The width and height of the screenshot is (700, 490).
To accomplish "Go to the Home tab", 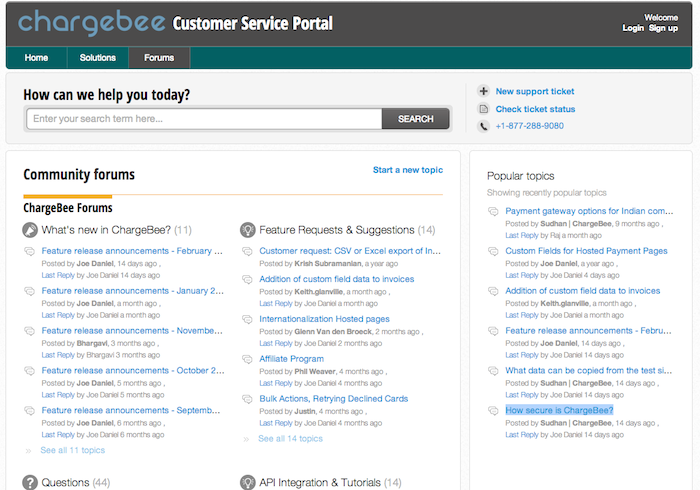I will [37, 58].
